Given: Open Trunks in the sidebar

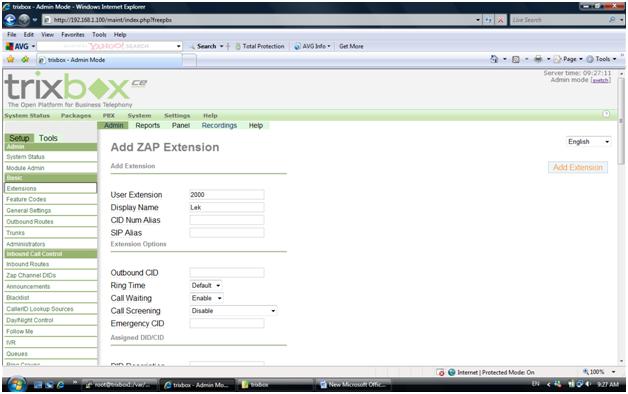Looking at the screenshot, I should 50,233.
